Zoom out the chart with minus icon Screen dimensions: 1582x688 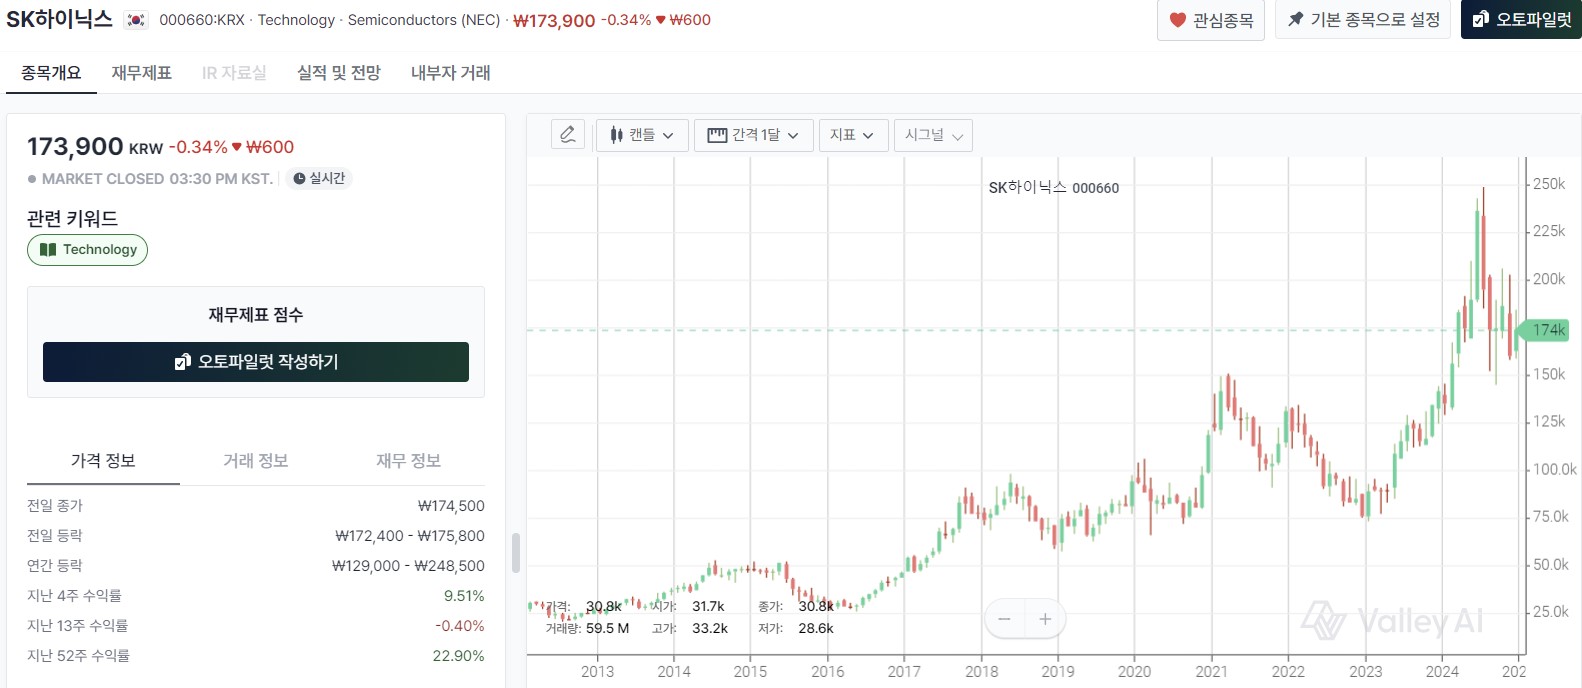pyautogui.click(x=1005, y=619)
